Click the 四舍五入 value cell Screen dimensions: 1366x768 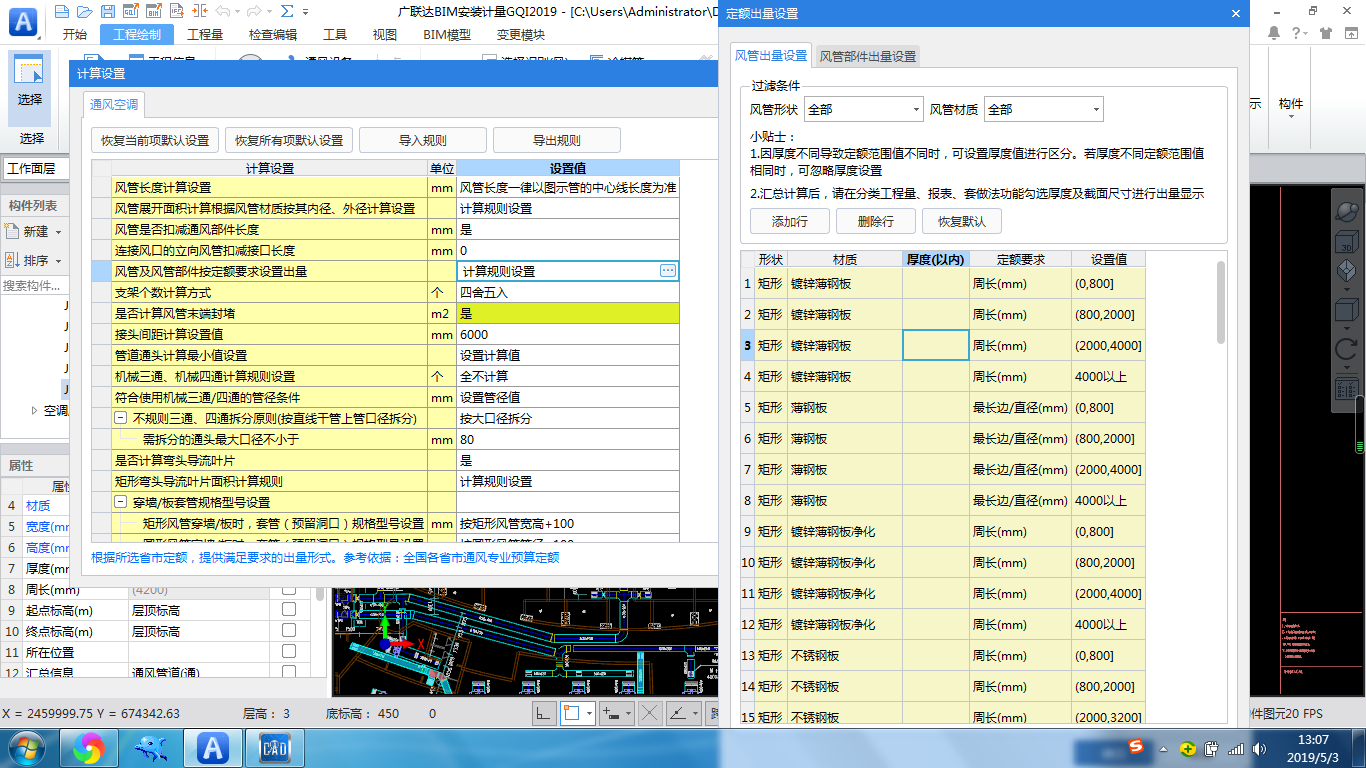pyautogui.click(x=568, y=292)
